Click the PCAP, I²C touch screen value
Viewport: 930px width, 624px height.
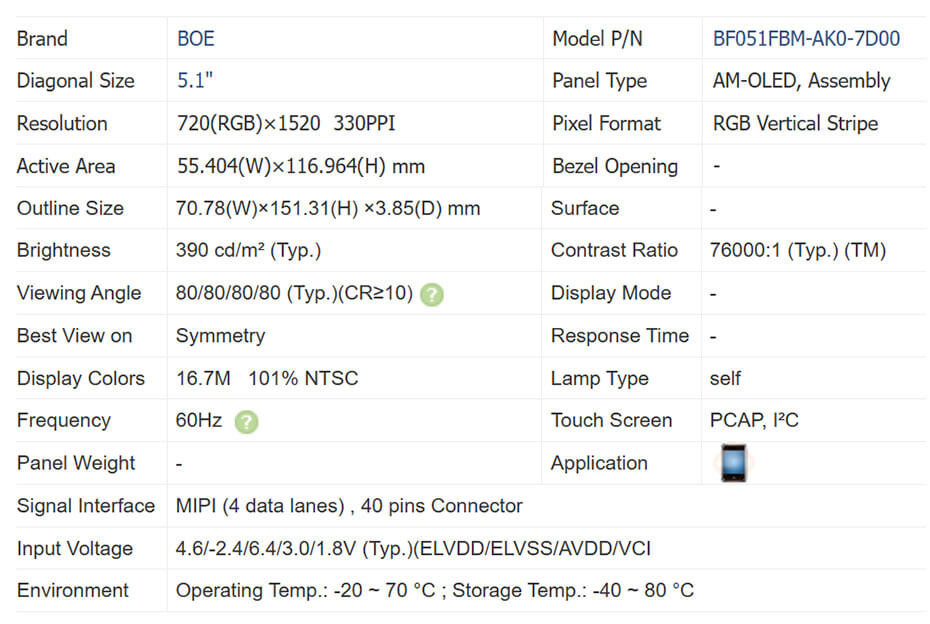[754, 420]
